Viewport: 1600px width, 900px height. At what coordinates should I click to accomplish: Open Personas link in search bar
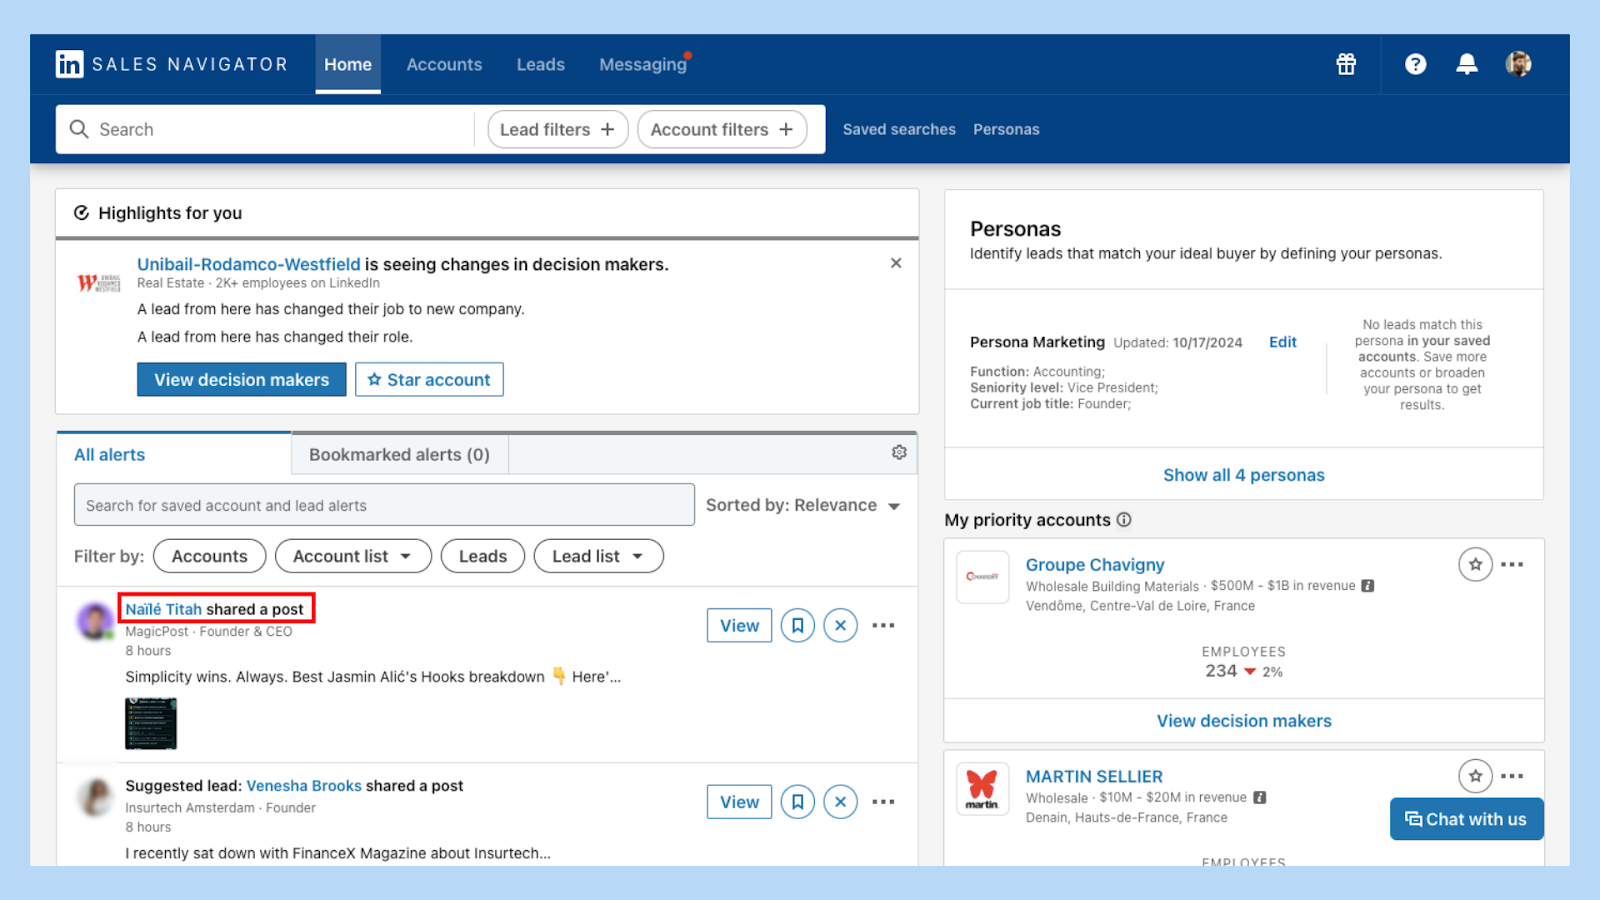(1006, 129)
